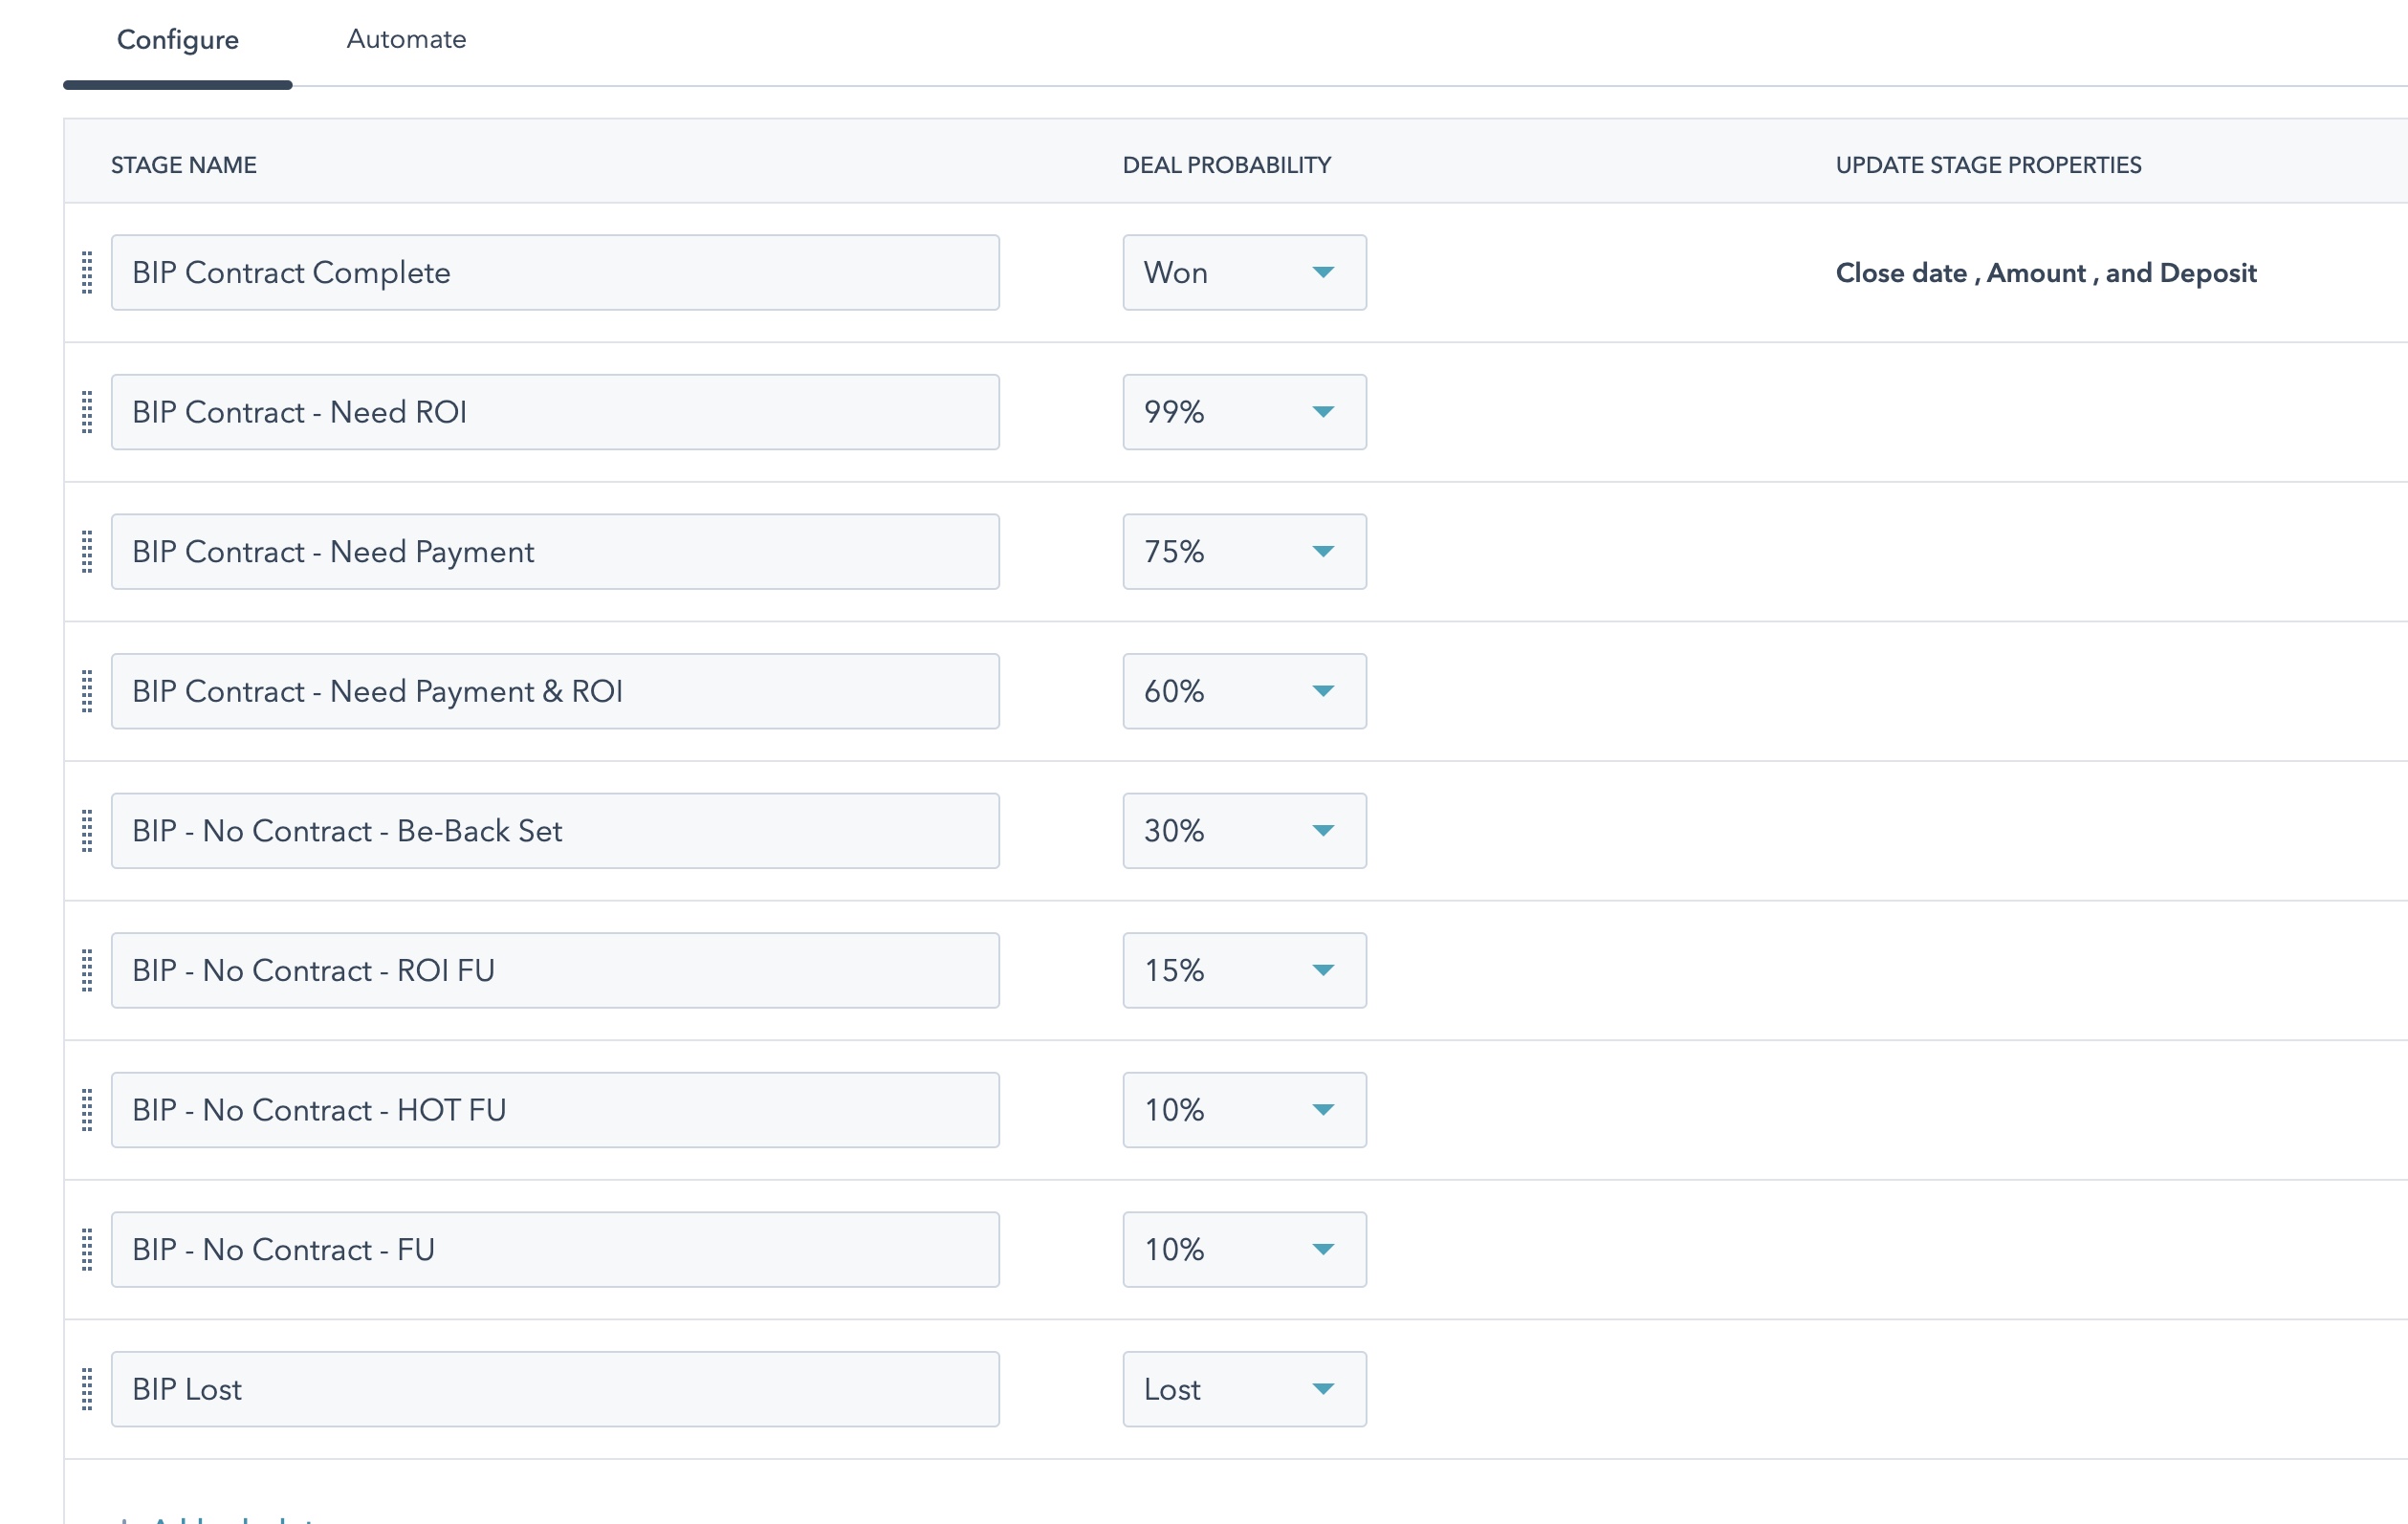
Task: Grab the drag handle beside BIP Contract Complete
Action: pos(86,272)
